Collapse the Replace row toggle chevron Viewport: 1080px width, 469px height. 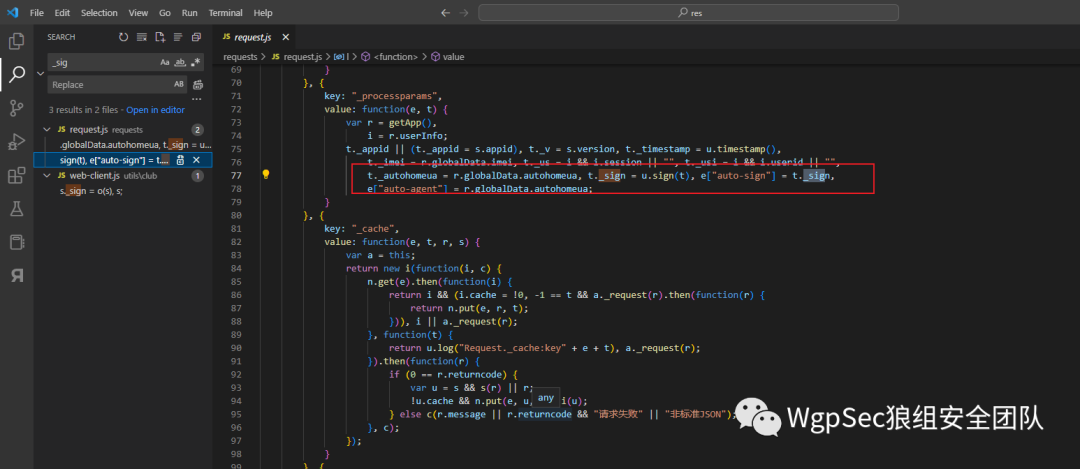pyautogui.click(x=39, y=73)
